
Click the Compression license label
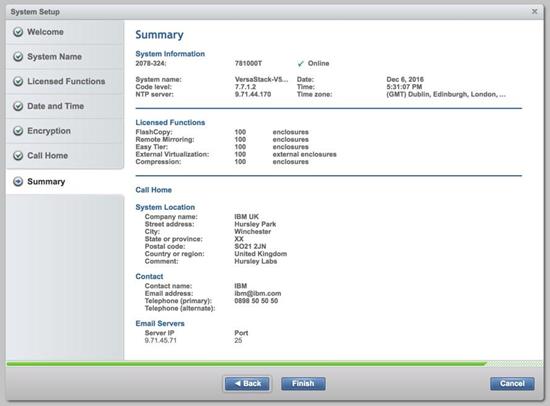(158, 162)
